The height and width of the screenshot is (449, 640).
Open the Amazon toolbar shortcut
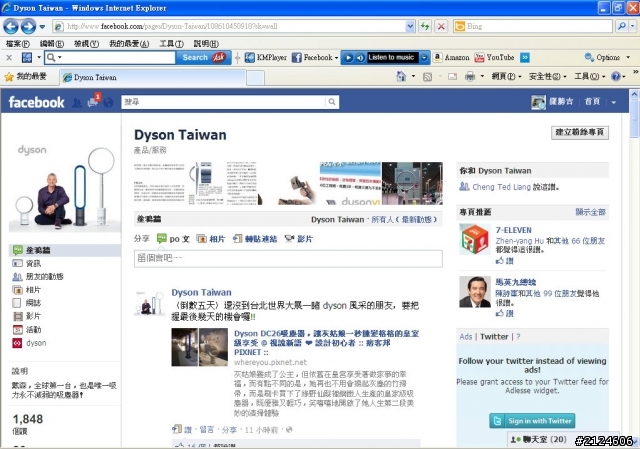451,58
